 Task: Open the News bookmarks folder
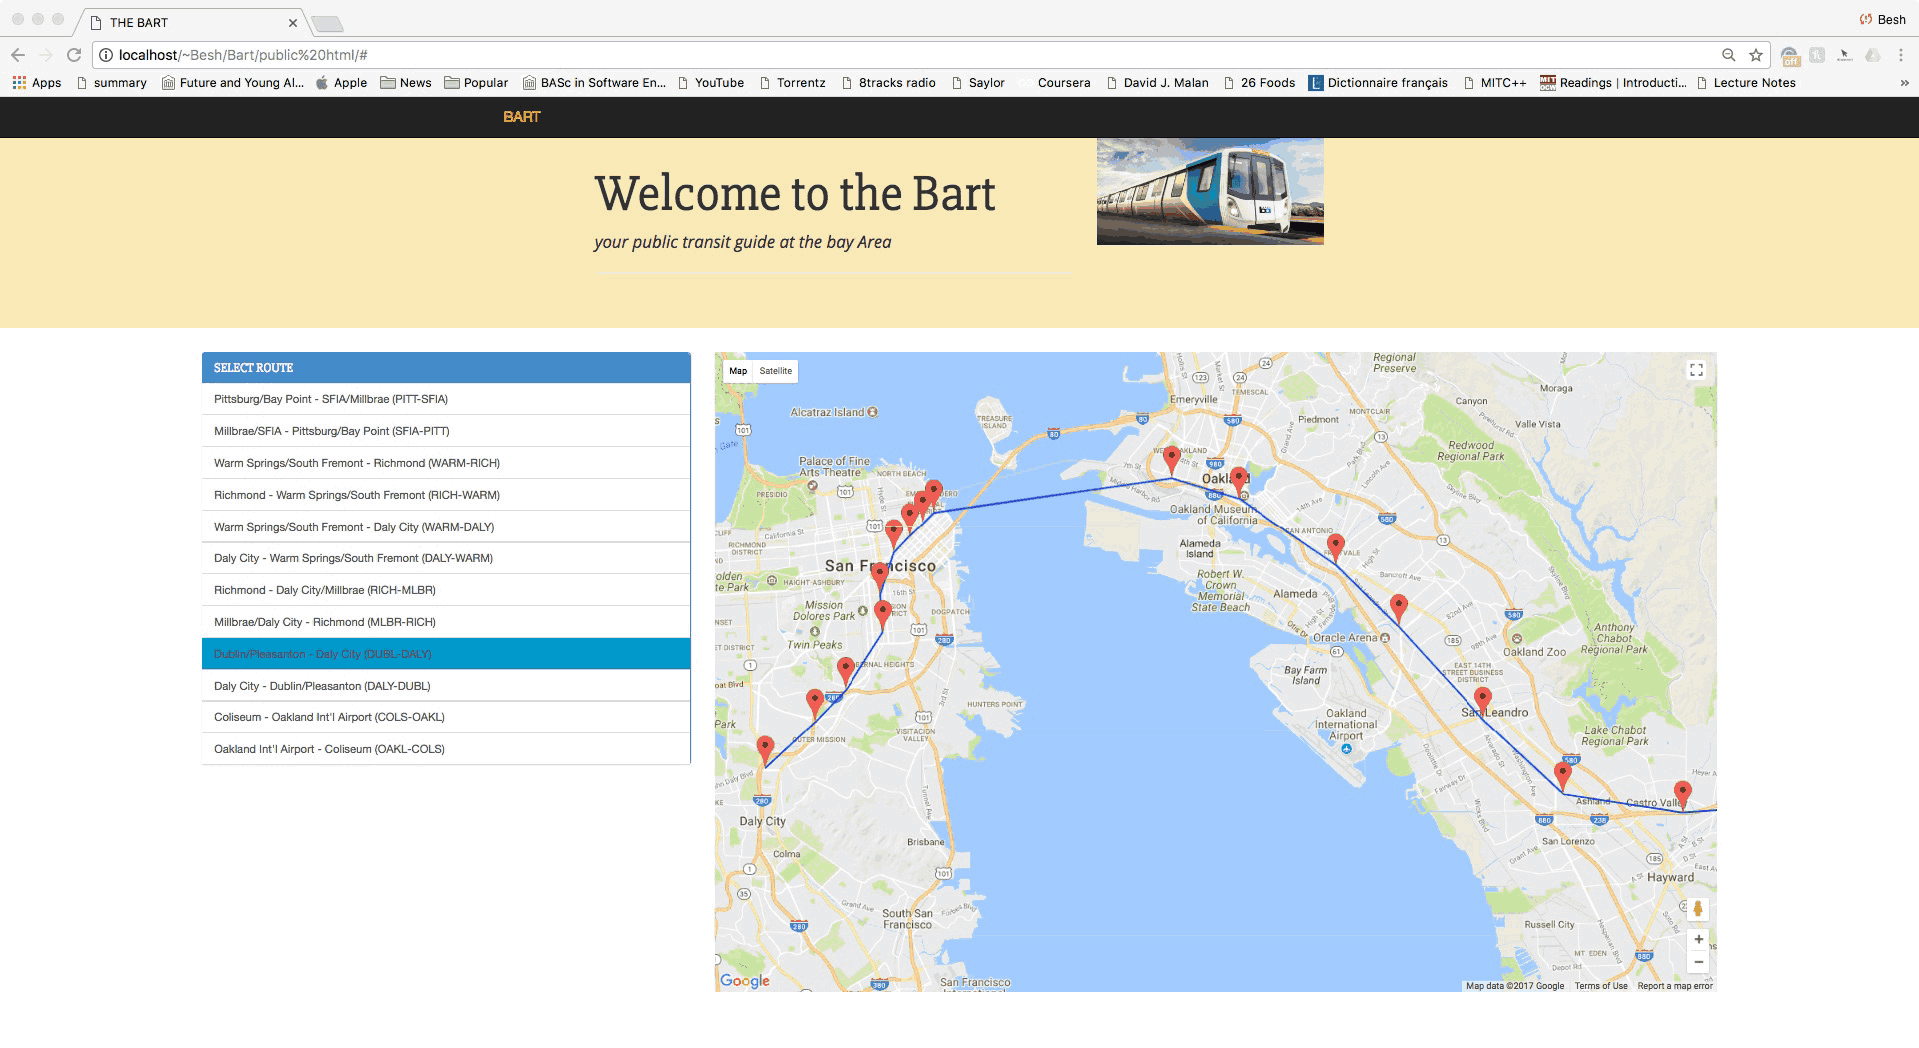pyautogui.click(x=406, y=83)
